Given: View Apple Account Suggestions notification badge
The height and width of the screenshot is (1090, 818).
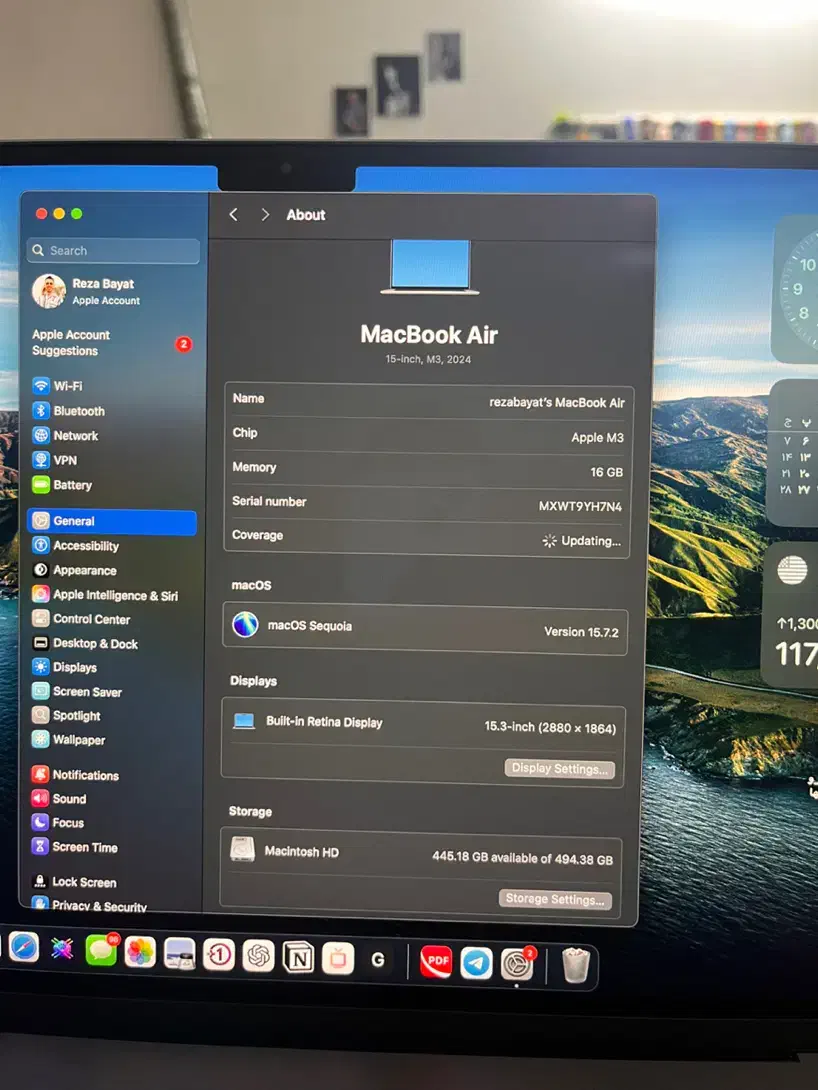Looking at the screenshot, I should [184, 343].
